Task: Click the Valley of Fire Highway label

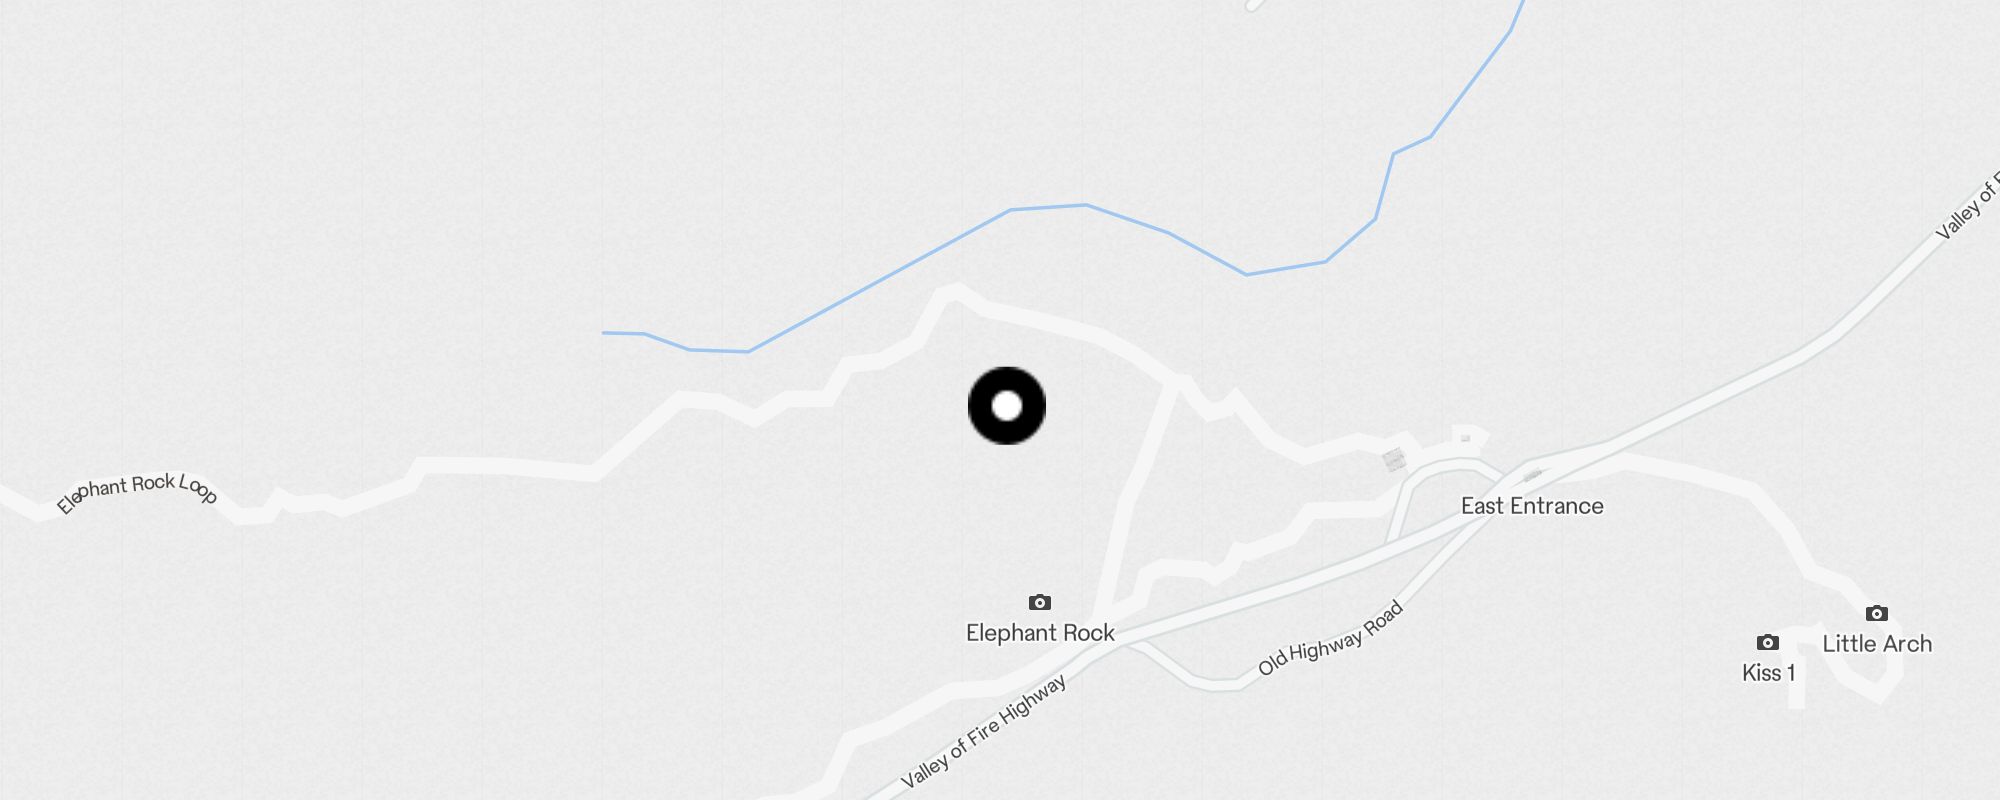Action: [x=984, y=732]
